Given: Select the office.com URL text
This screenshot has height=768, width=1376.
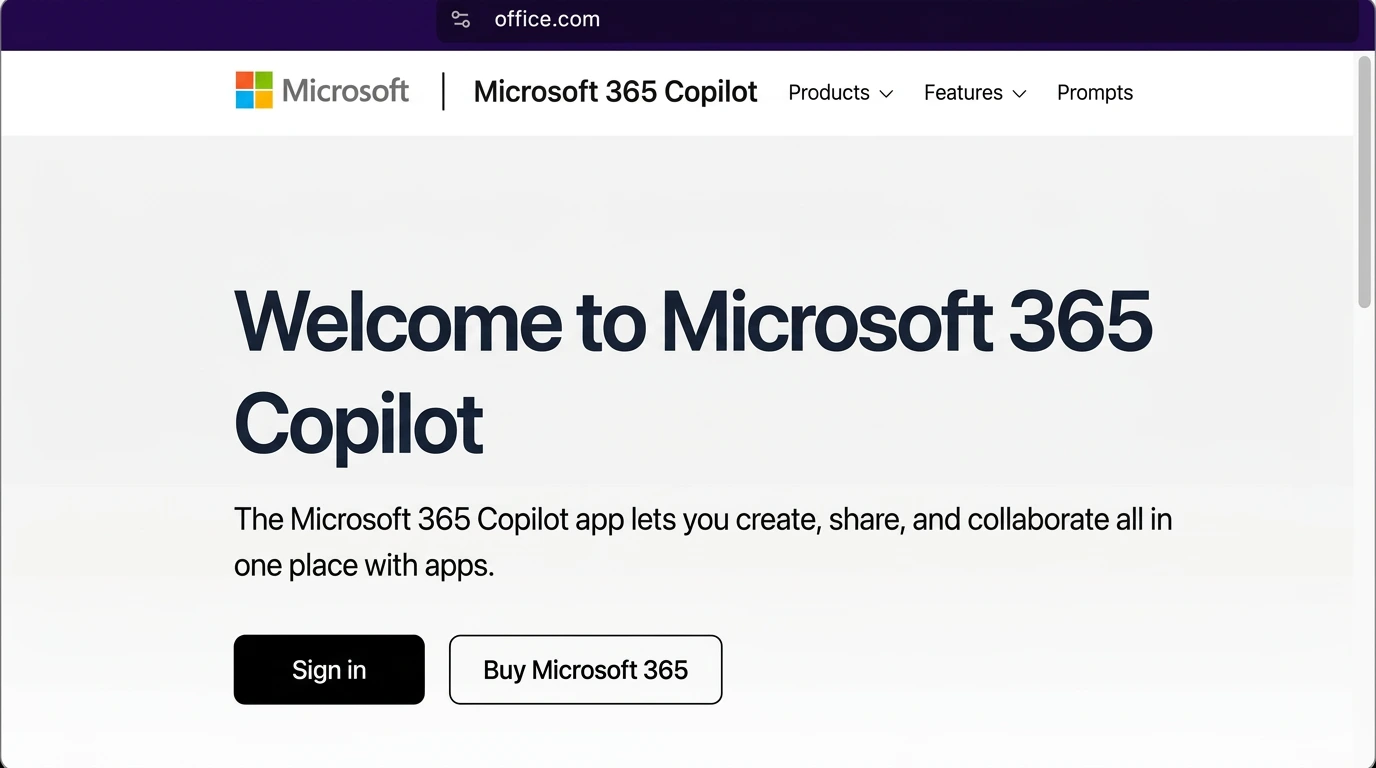Looking at the screenshot, I should [x=547, y=19].
